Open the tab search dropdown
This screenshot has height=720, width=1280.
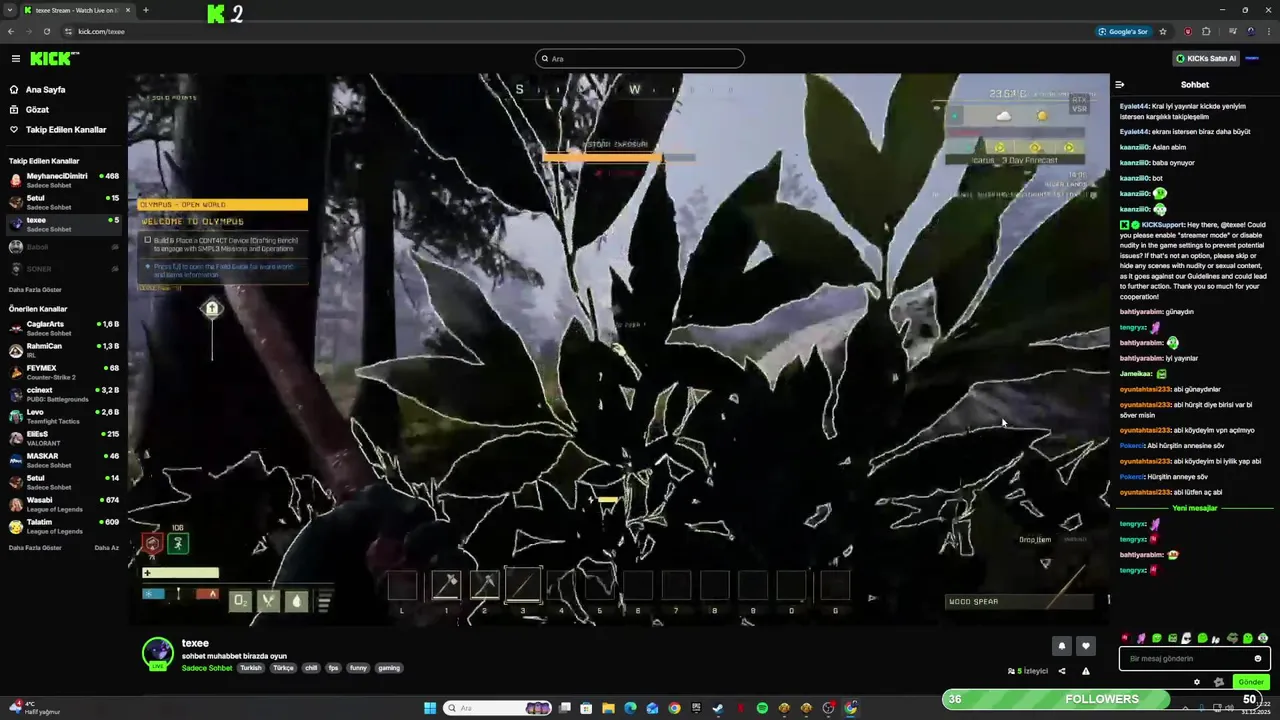(x=10, y=10)
